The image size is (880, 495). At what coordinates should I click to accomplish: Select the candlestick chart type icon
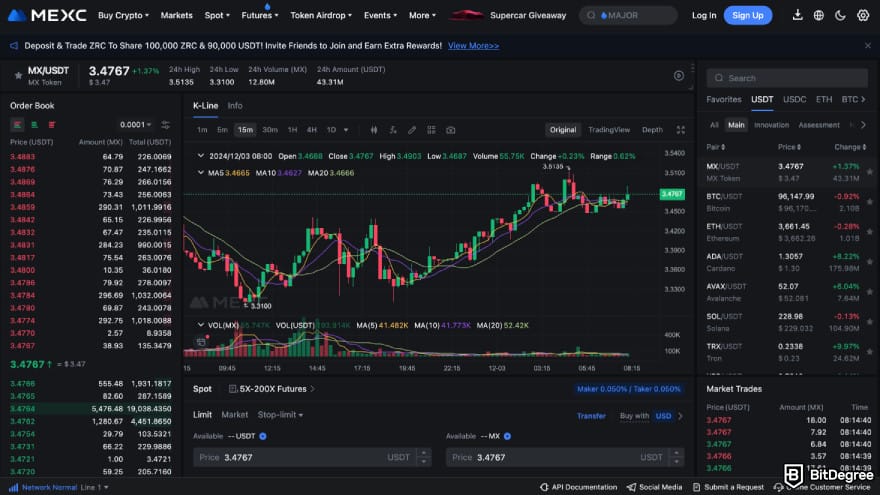(x=374, y=130)
